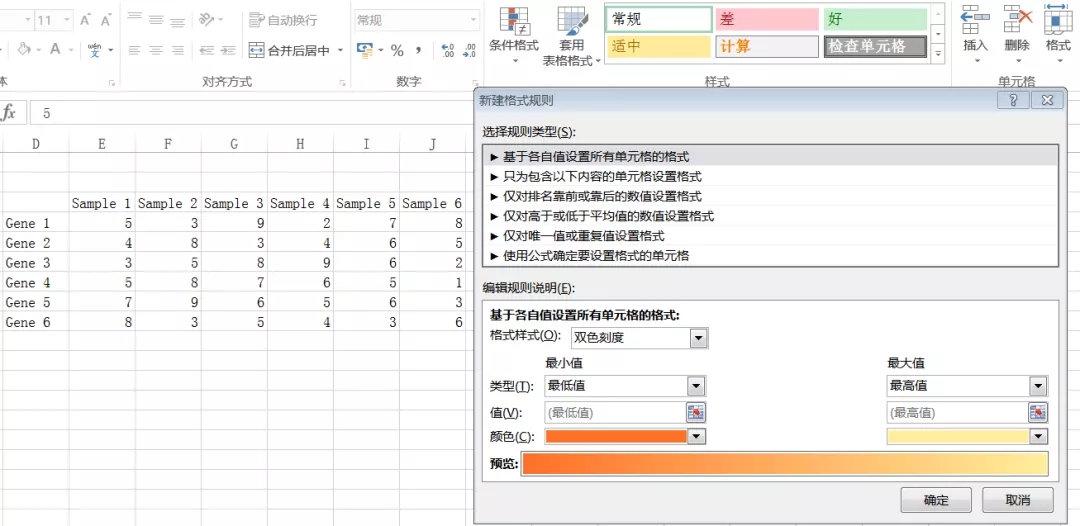Open the wén phonetic guide tool
Viewport: 1080px width, 526px height.
(94, 50)
